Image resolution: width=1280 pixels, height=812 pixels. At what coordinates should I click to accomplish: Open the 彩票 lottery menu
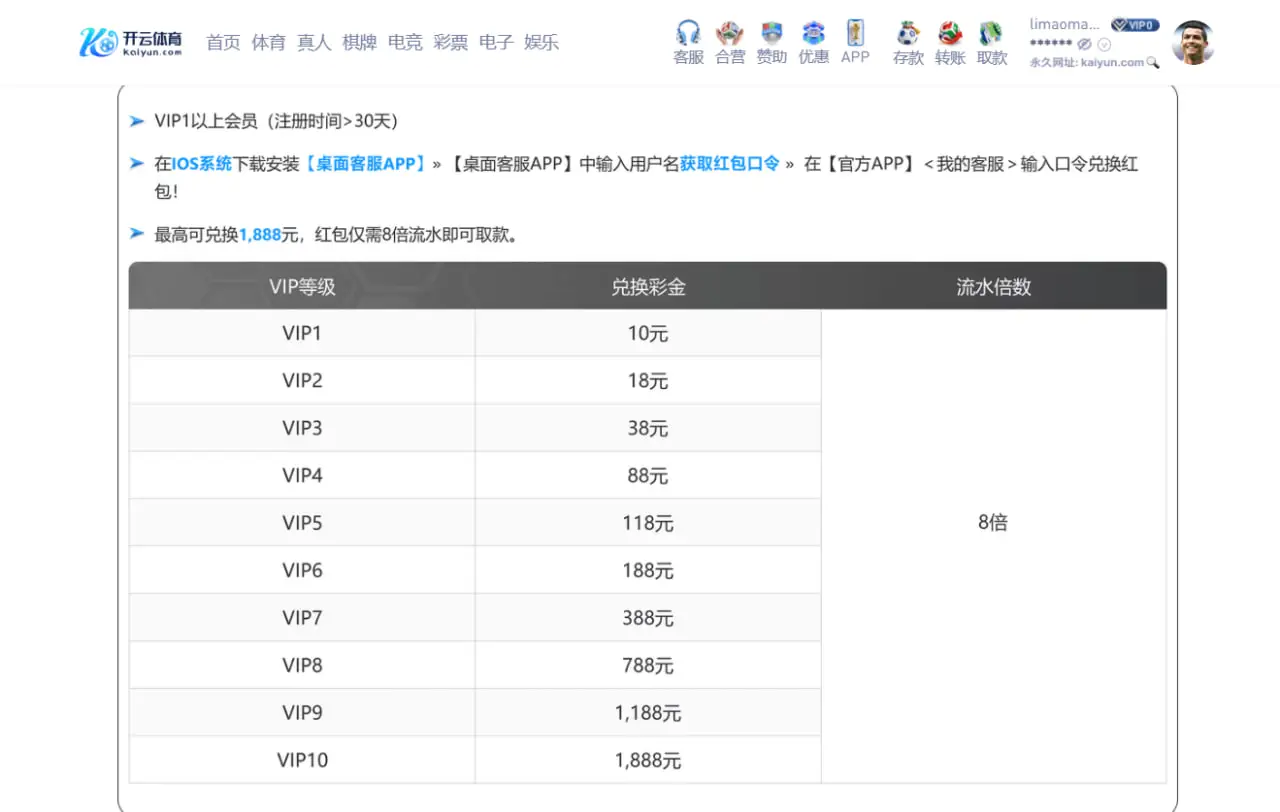pos(450,42)
